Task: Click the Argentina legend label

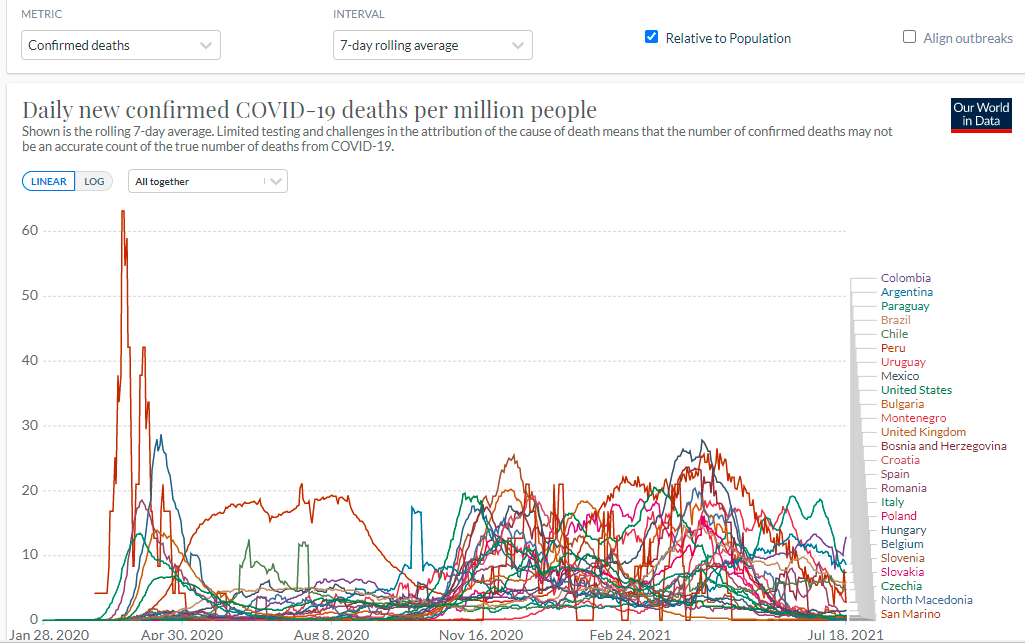Action: point(906,292)
